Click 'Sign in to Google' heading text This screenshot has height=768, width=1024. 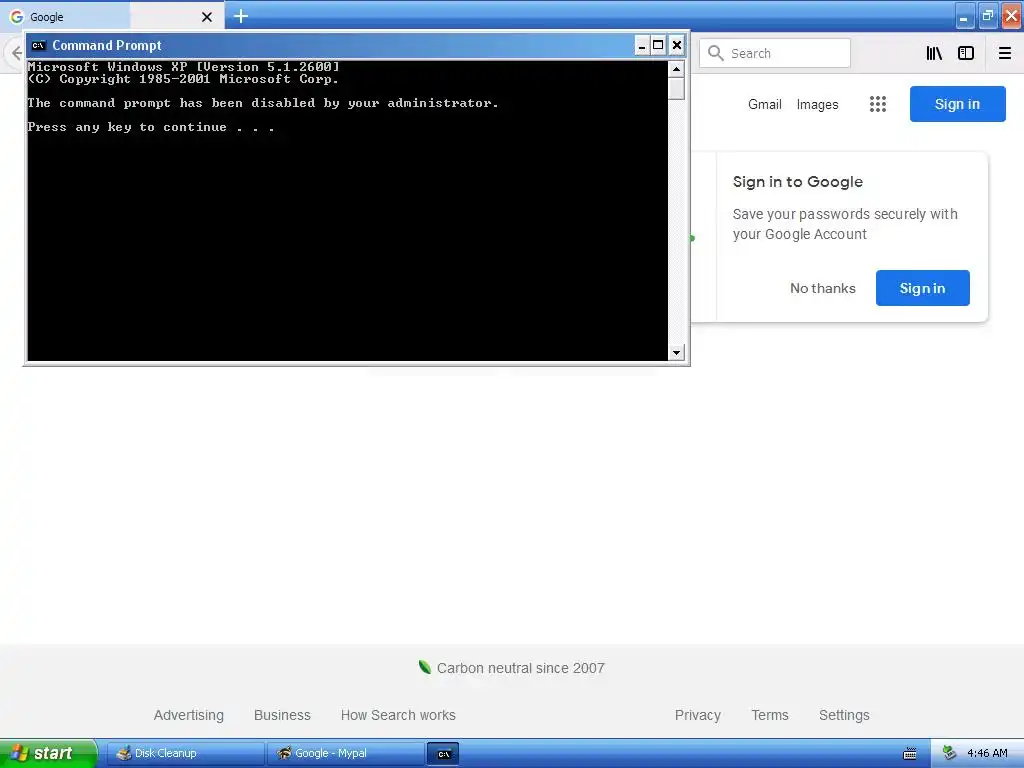click(x=797, y=182)
